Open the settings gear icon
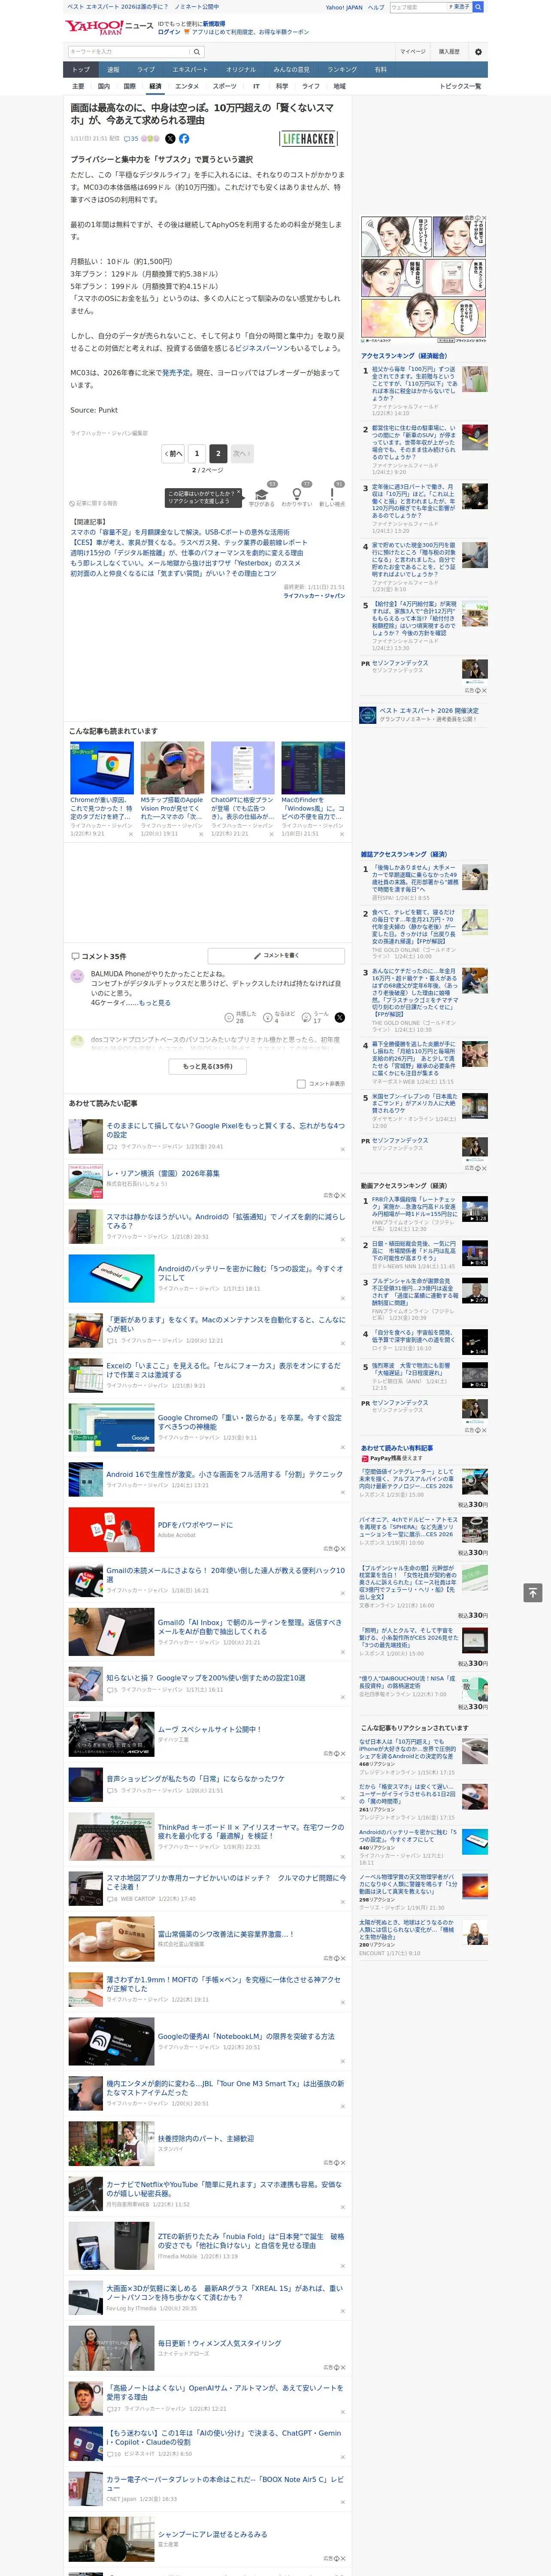The height and width of the screenshot is (2576, 551). [478, 51]
